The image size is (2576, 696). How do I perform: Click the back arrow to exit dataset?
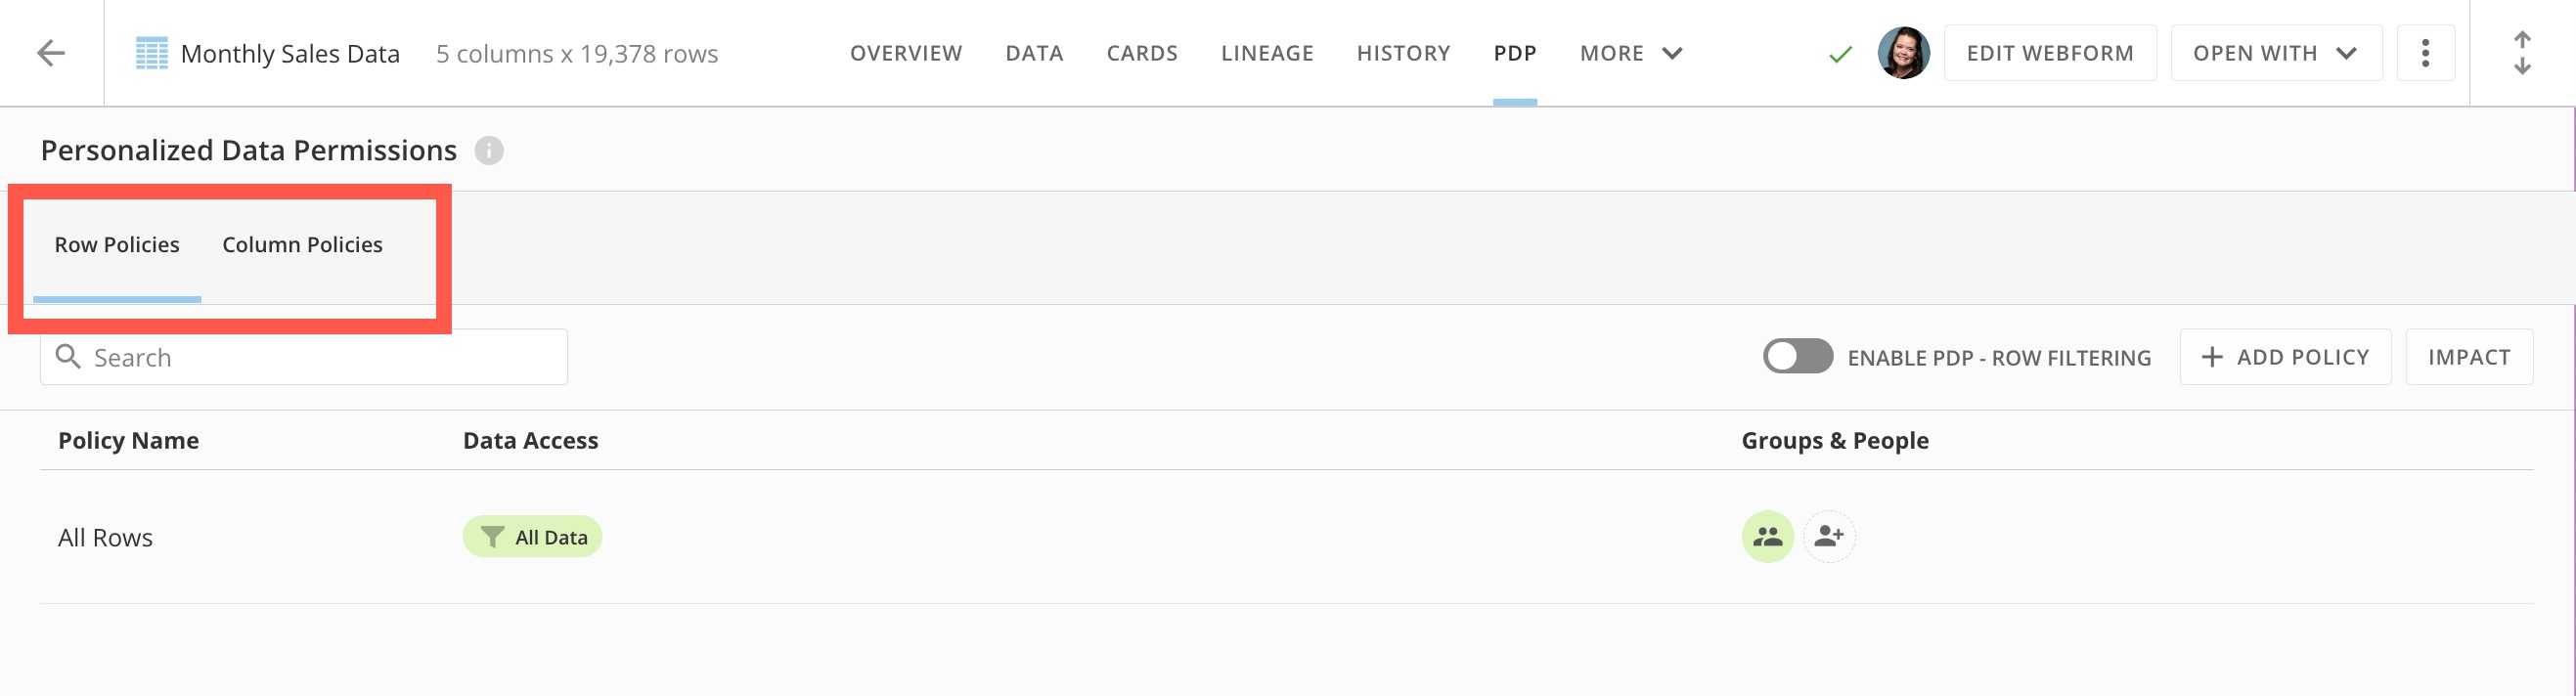pos(50,53)
